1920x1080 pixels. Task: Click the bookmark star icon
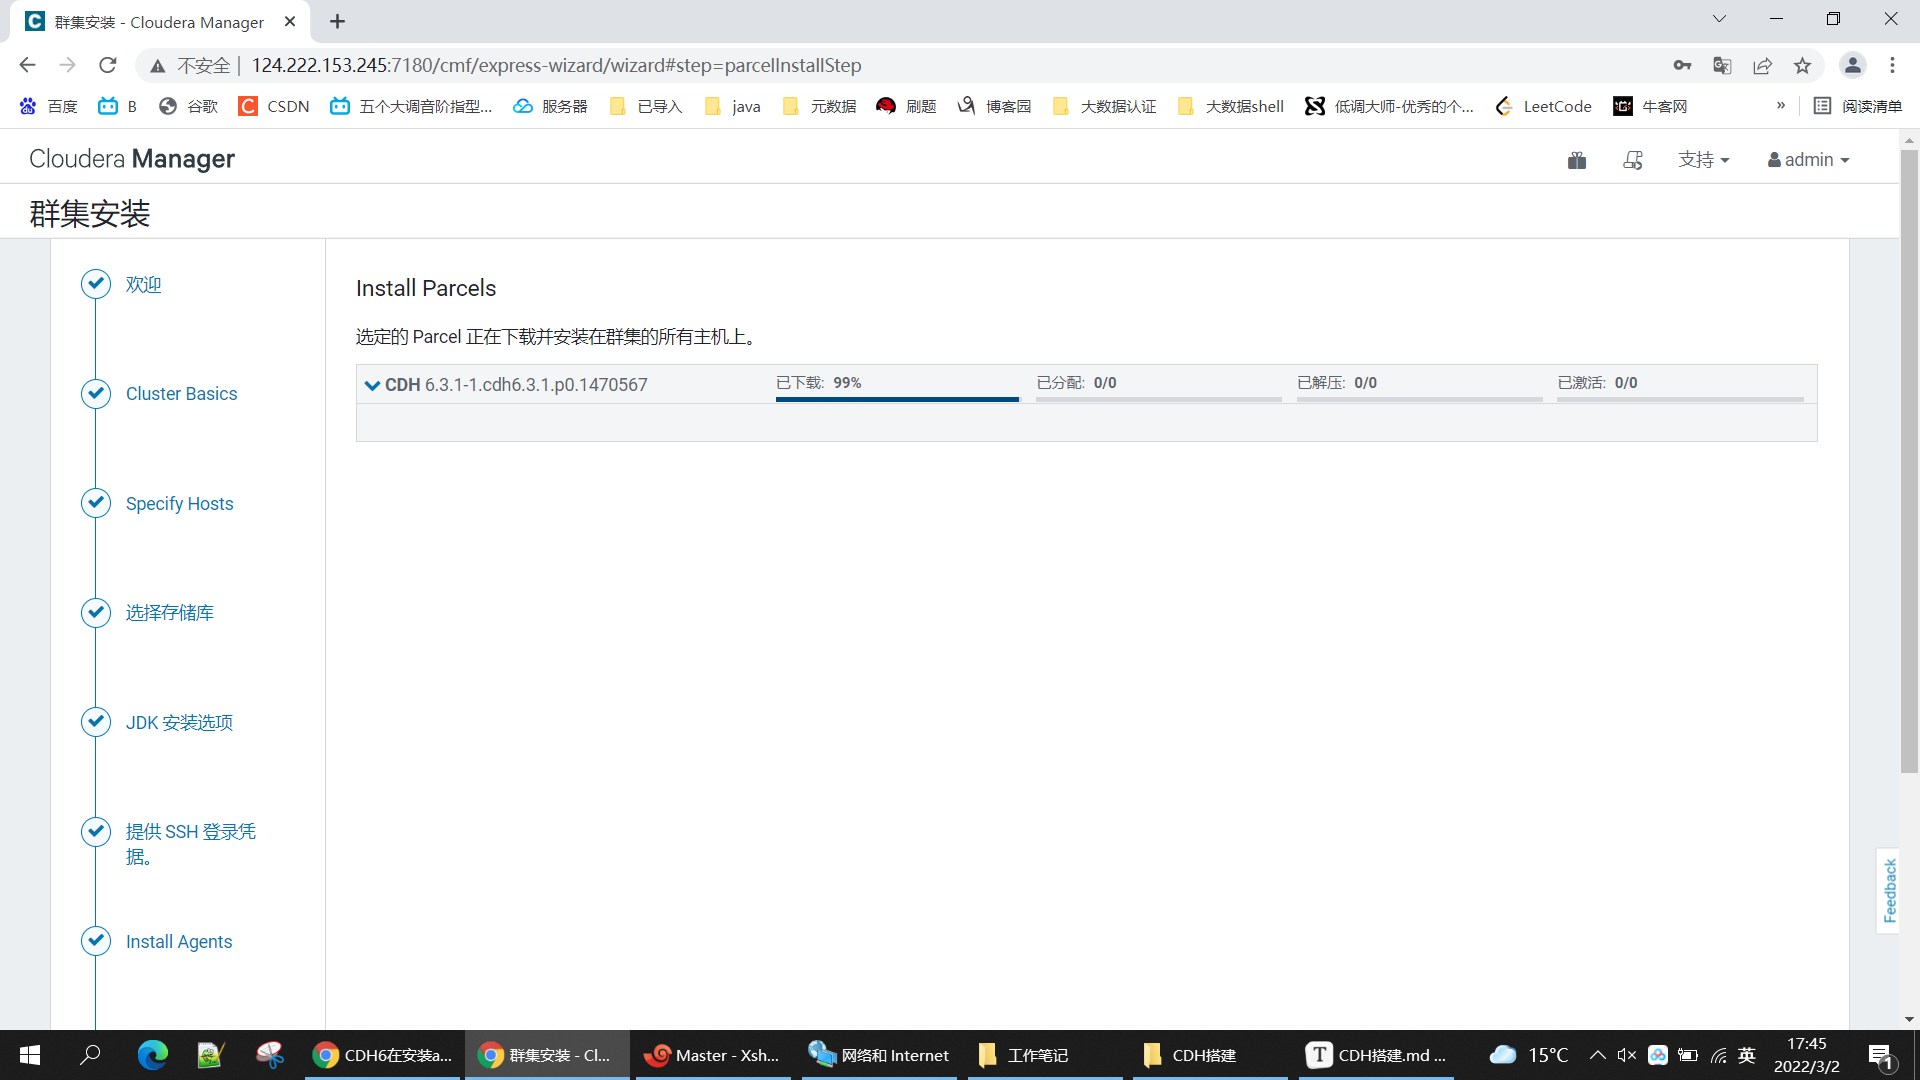tap(1802, 66)
